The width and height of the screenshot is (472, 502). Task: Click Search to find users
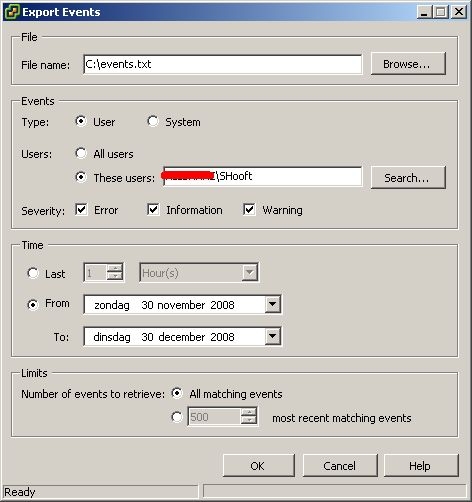[408, 178]
